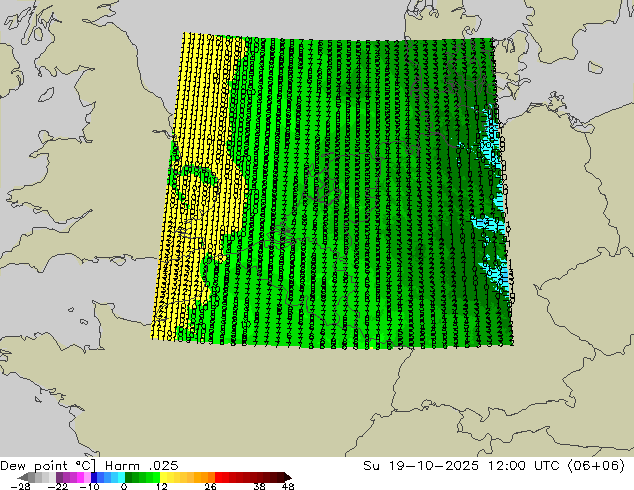Click the '-22' legend label

[58, 486]
